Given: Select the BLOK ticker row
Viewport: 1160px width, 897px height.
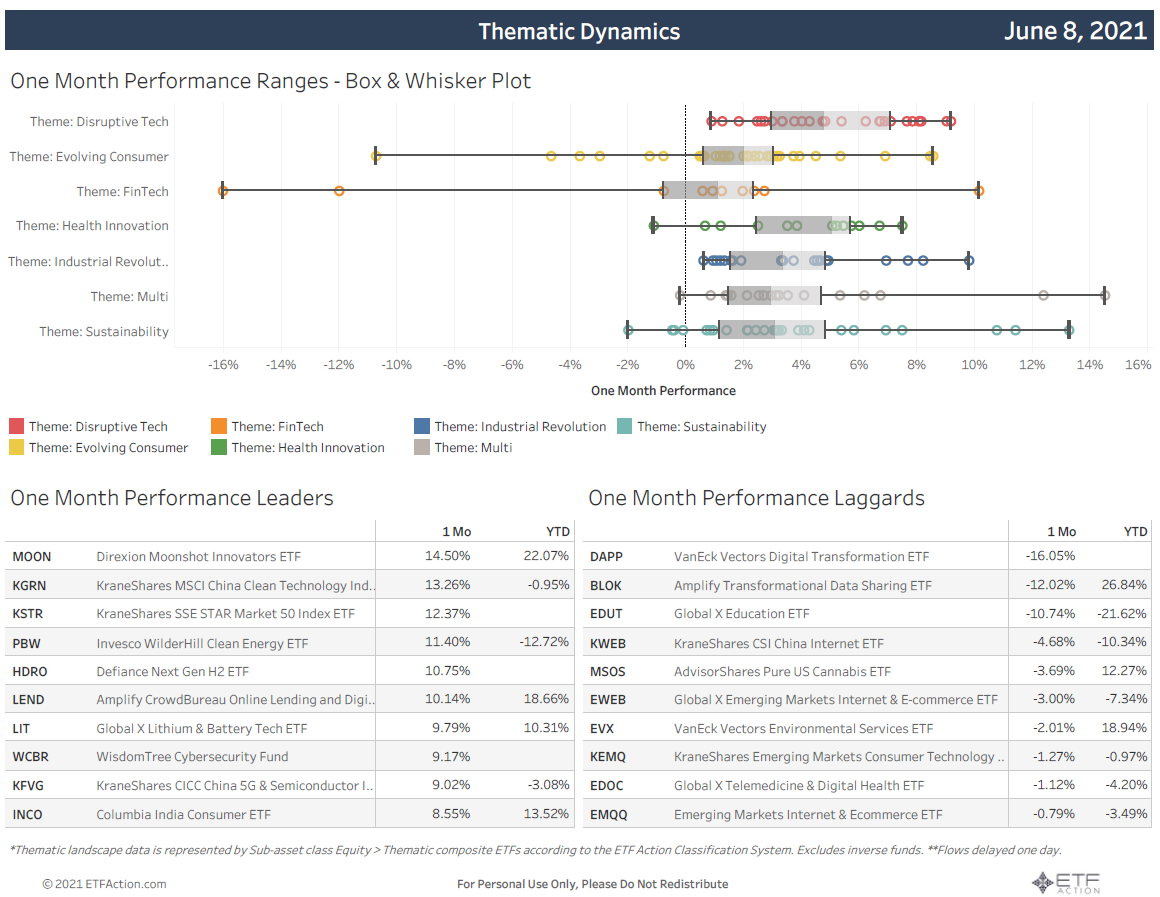Looking at the screenshot, I should [x=867, y=585].
